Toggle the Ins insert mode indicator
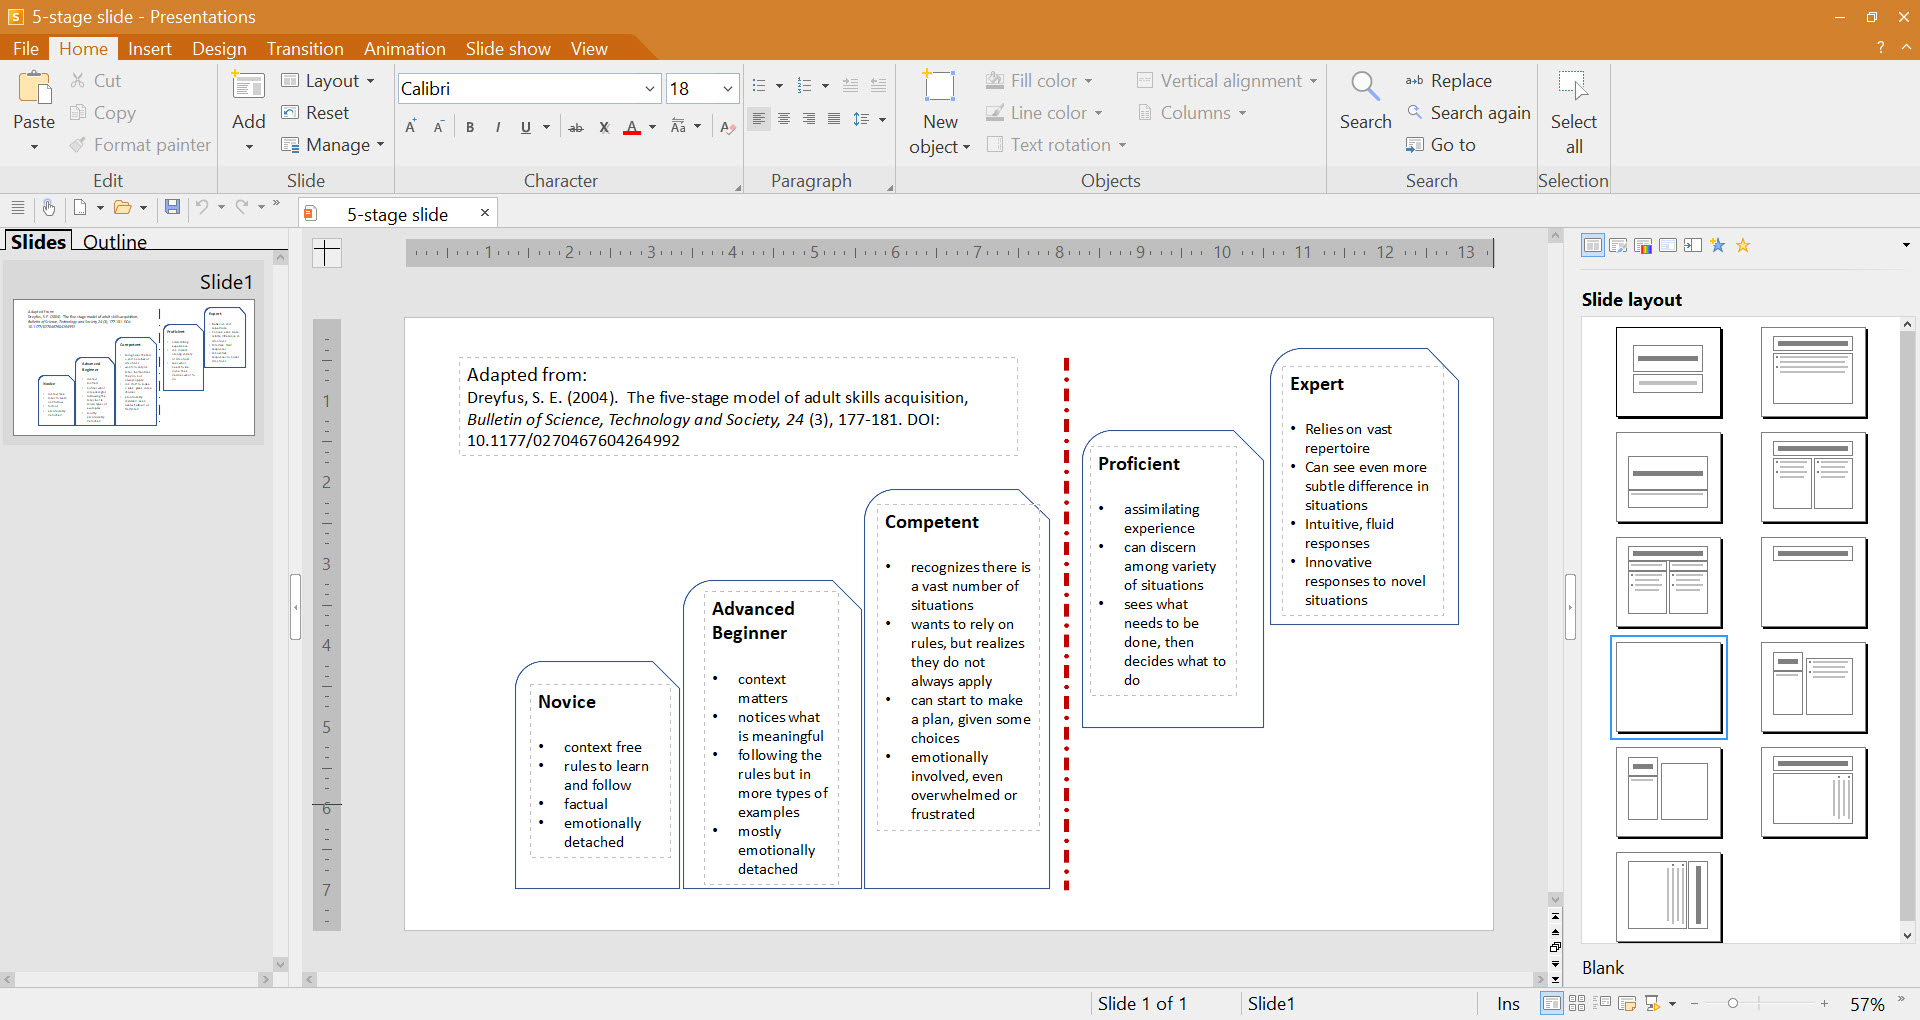This screenshot has width=1920, height=1020. click(x=1508, y=1004)
